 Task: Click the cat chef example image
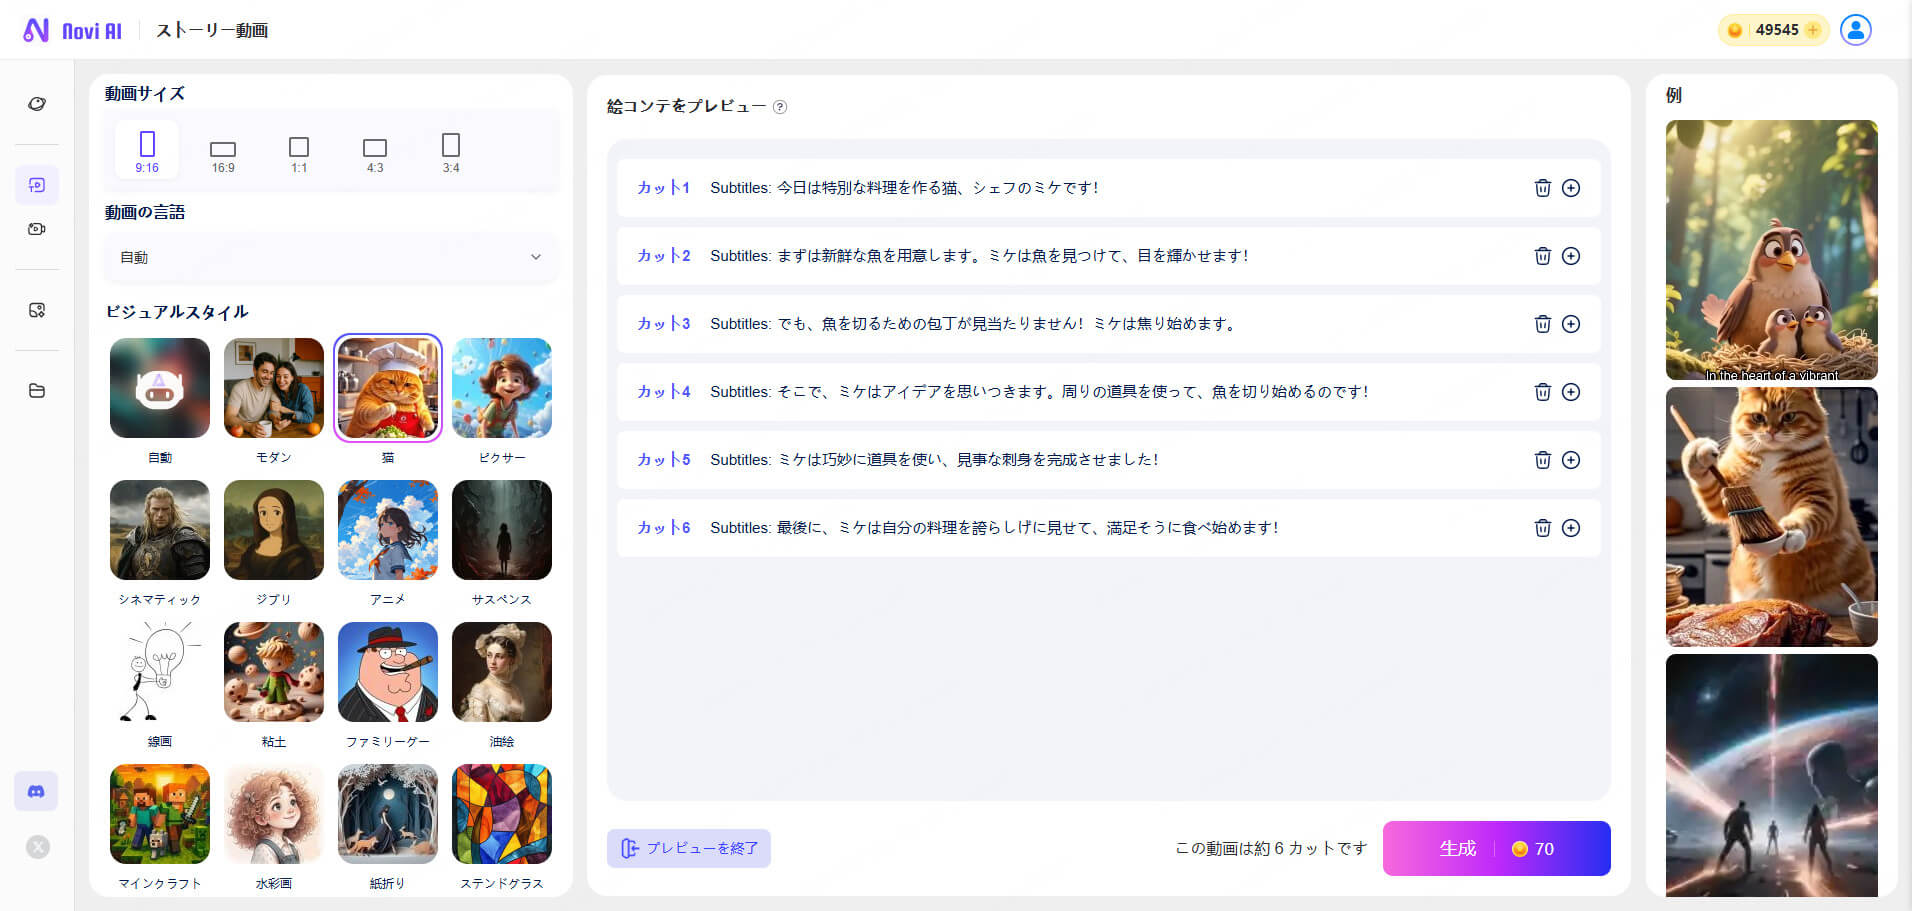[1771, 516]
